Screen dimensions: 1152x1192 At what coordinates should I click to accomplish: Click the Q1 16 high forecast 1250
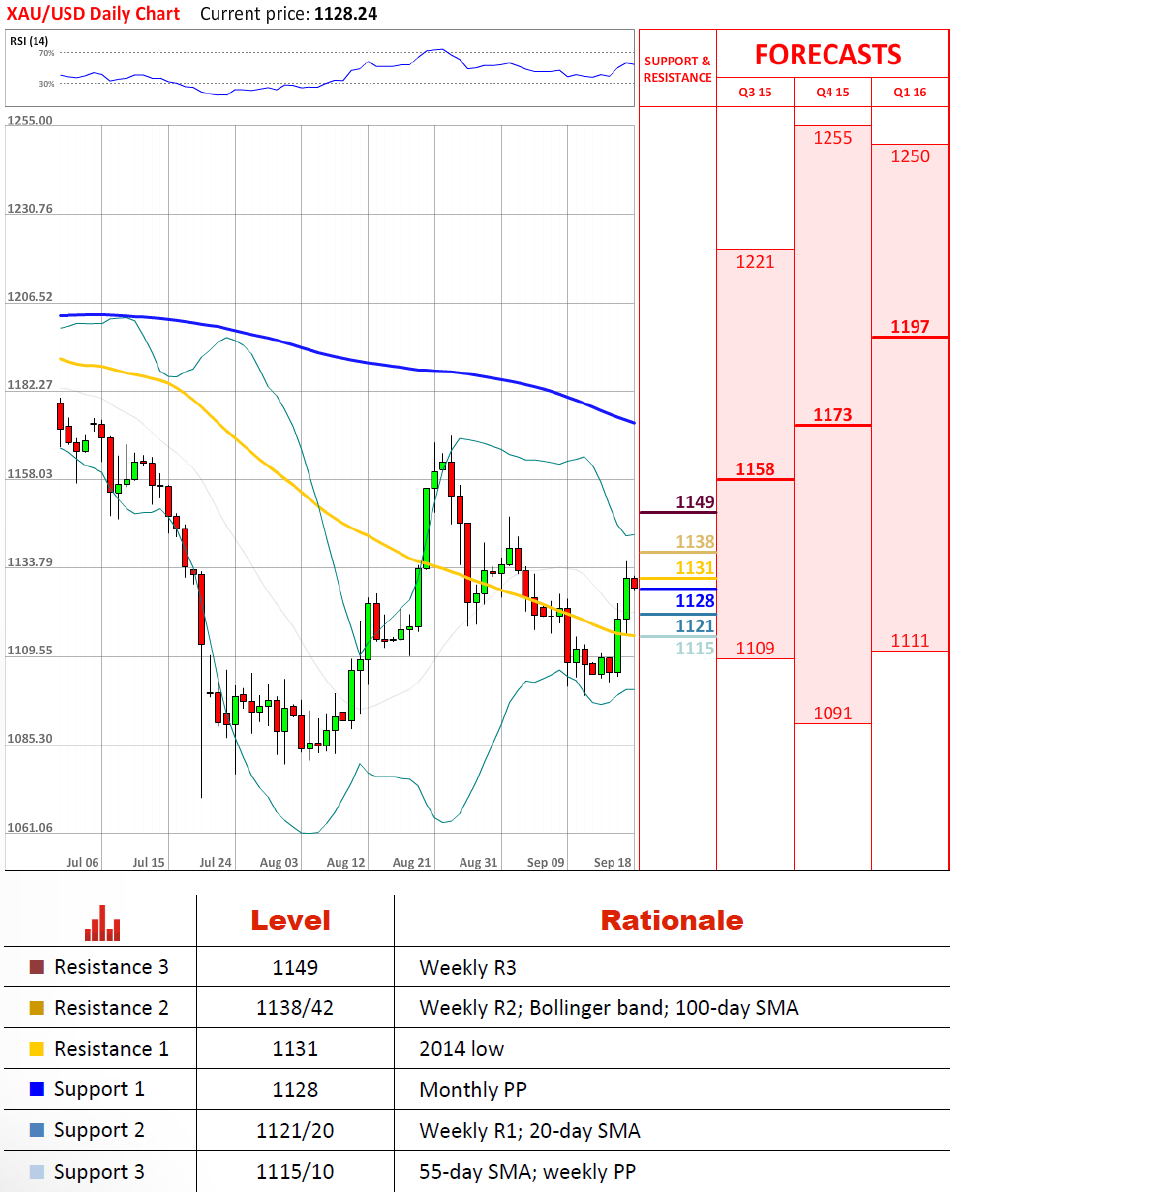point(910,156)
